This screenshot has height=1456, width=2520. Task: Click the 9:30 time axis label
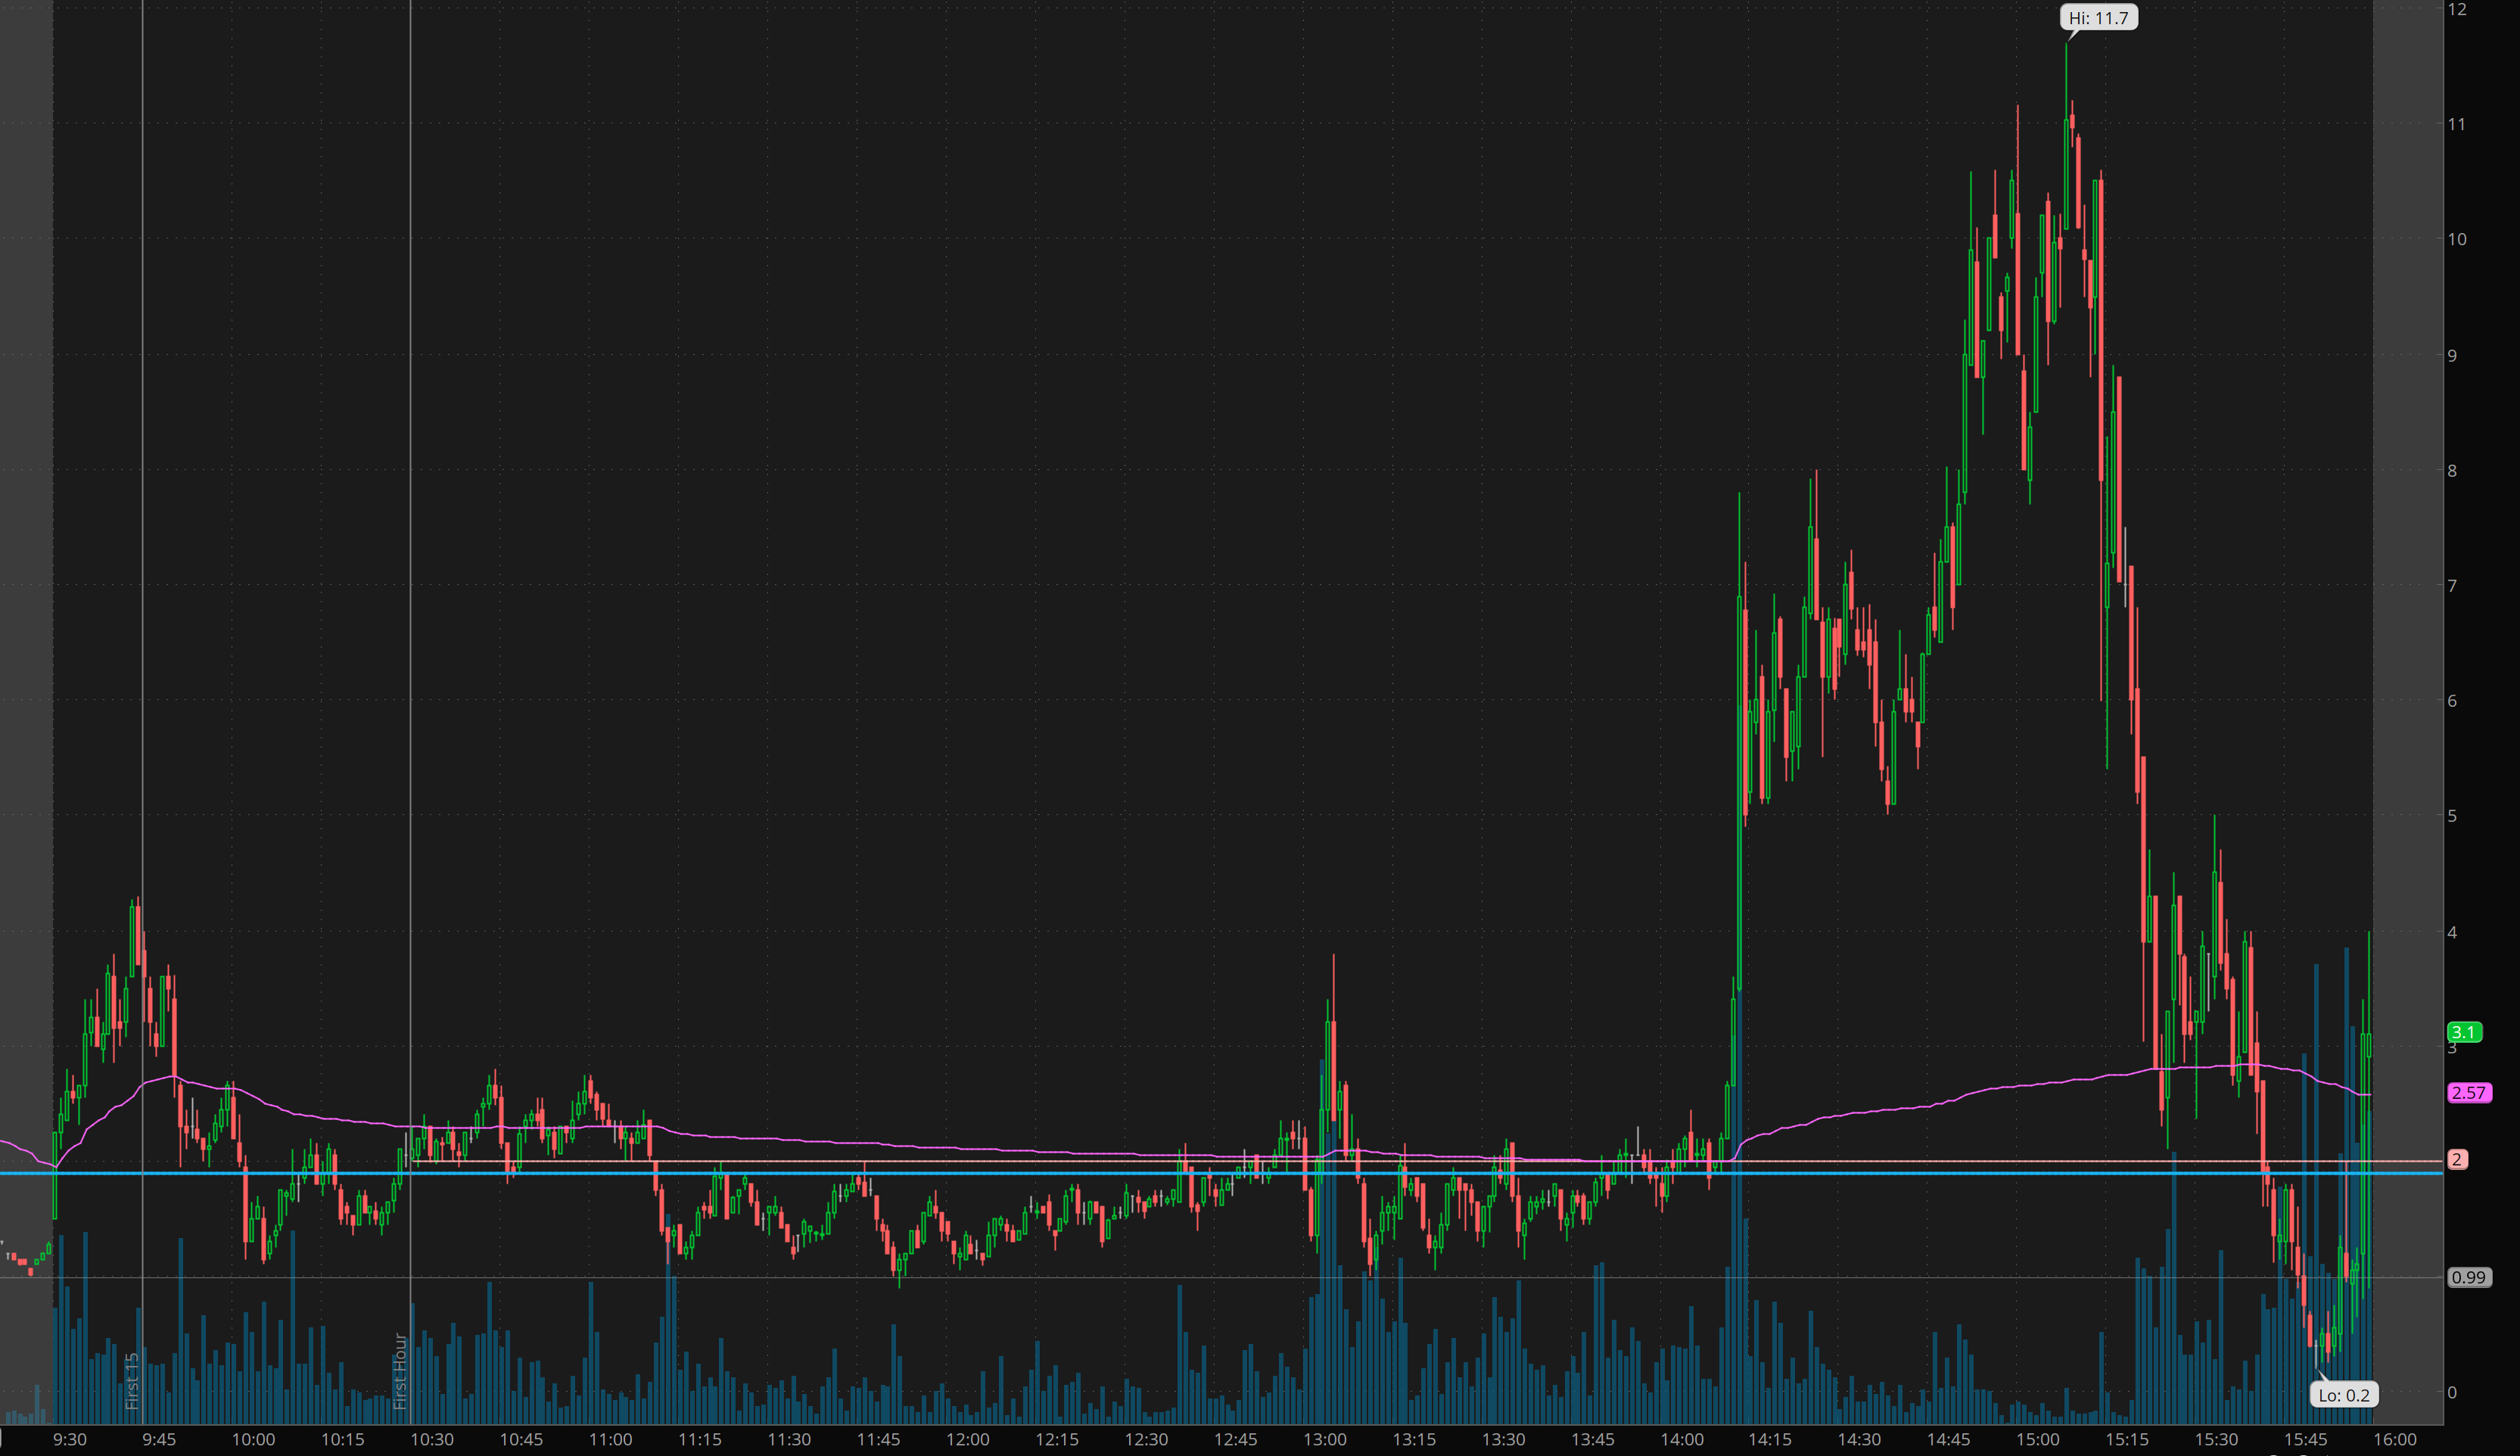pyautogui.click(x=70, y=1439)
